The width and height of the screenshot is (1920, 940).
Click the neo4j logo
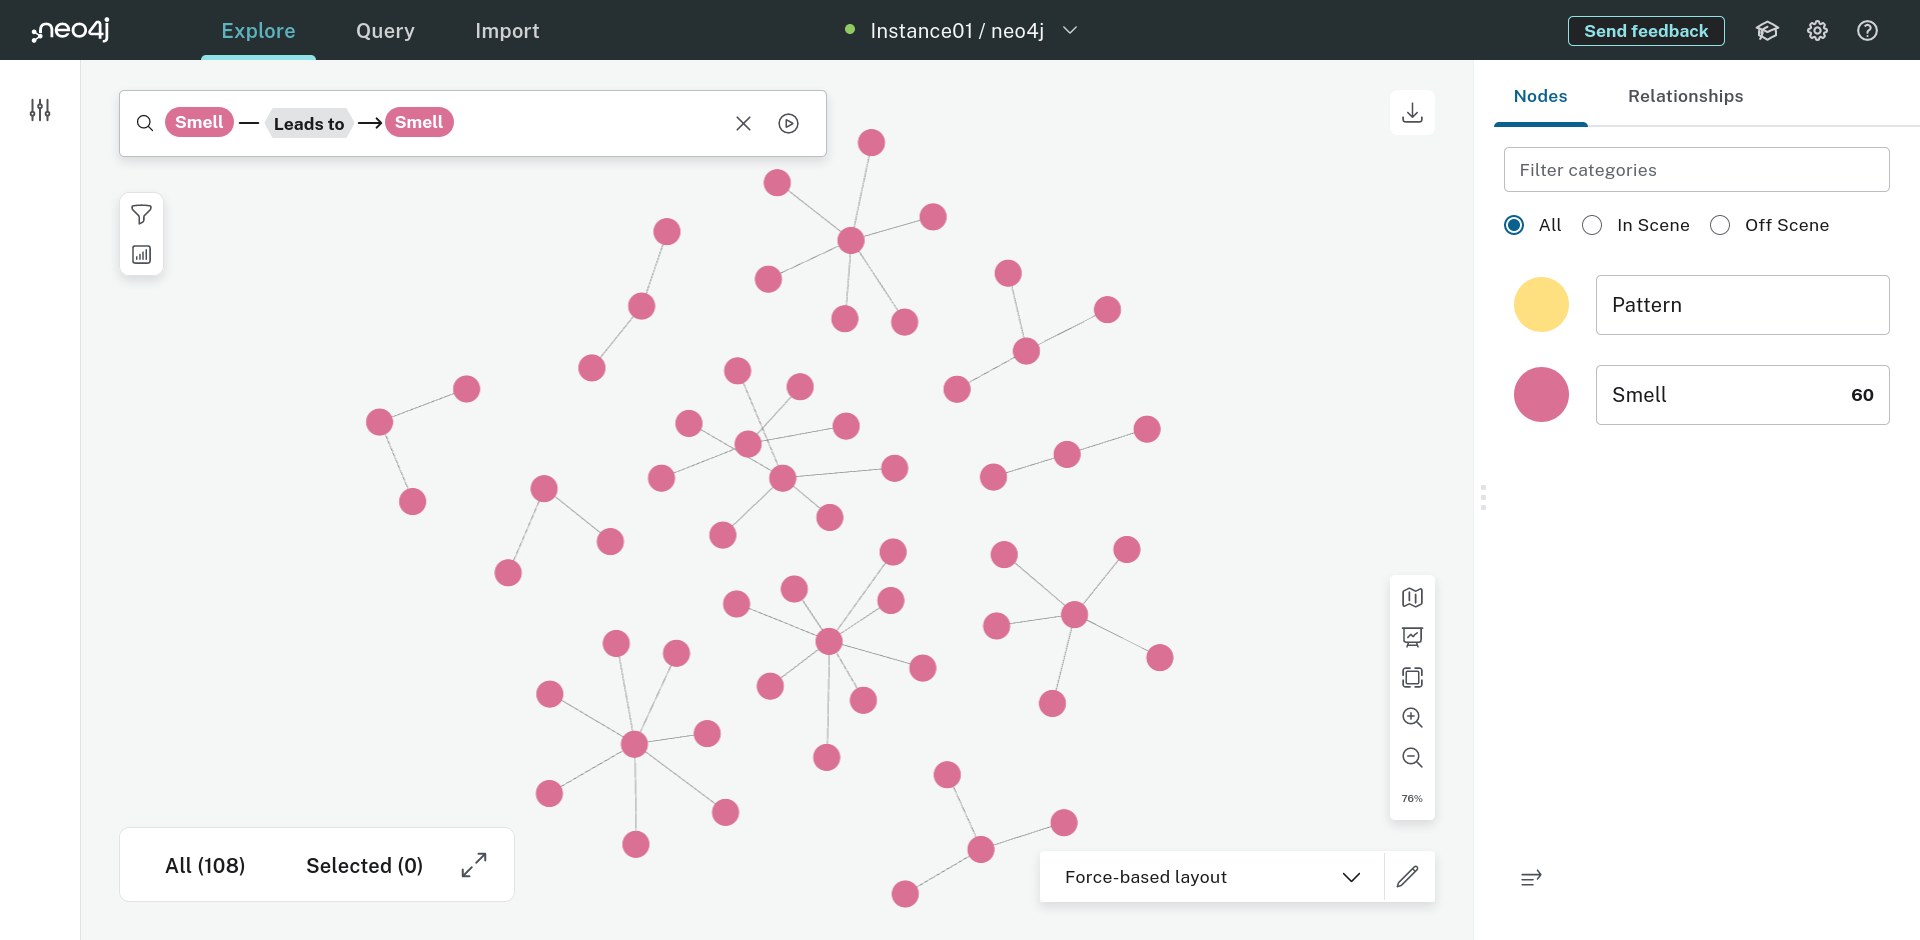click(x=70, y=30)
